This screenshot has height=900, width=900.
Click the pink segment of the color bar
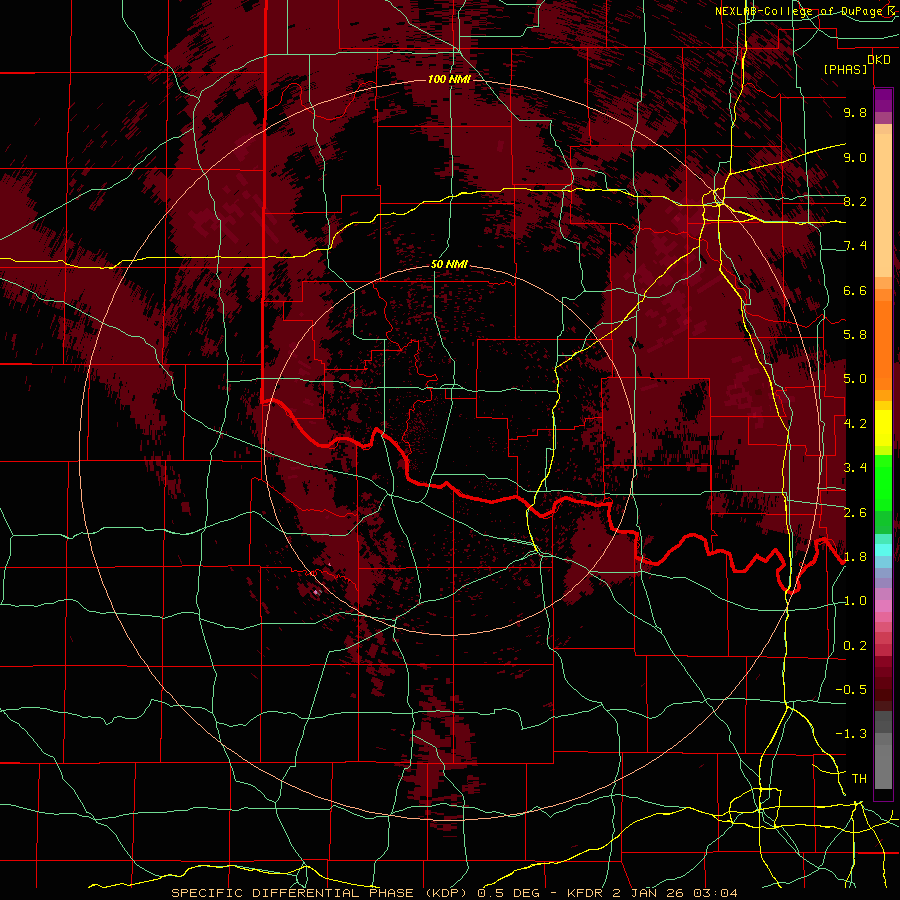click(x=883, y=606)
